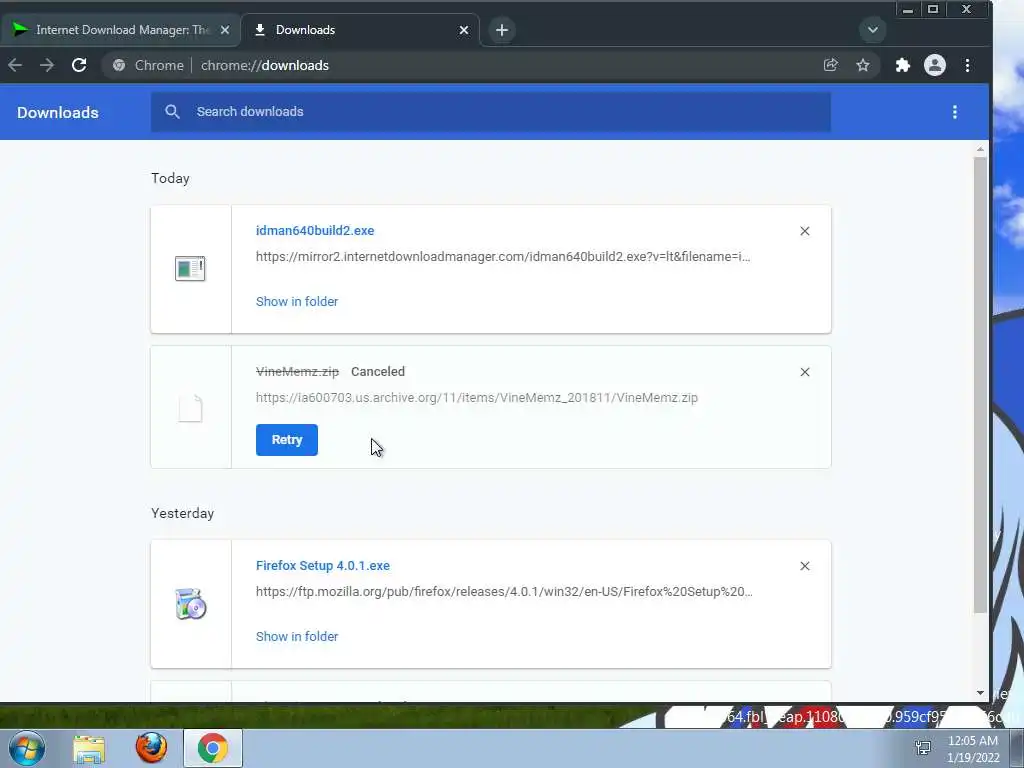Click the Downloads page heading
This screenshot has height=768, width=1024.
coord(57,112)
